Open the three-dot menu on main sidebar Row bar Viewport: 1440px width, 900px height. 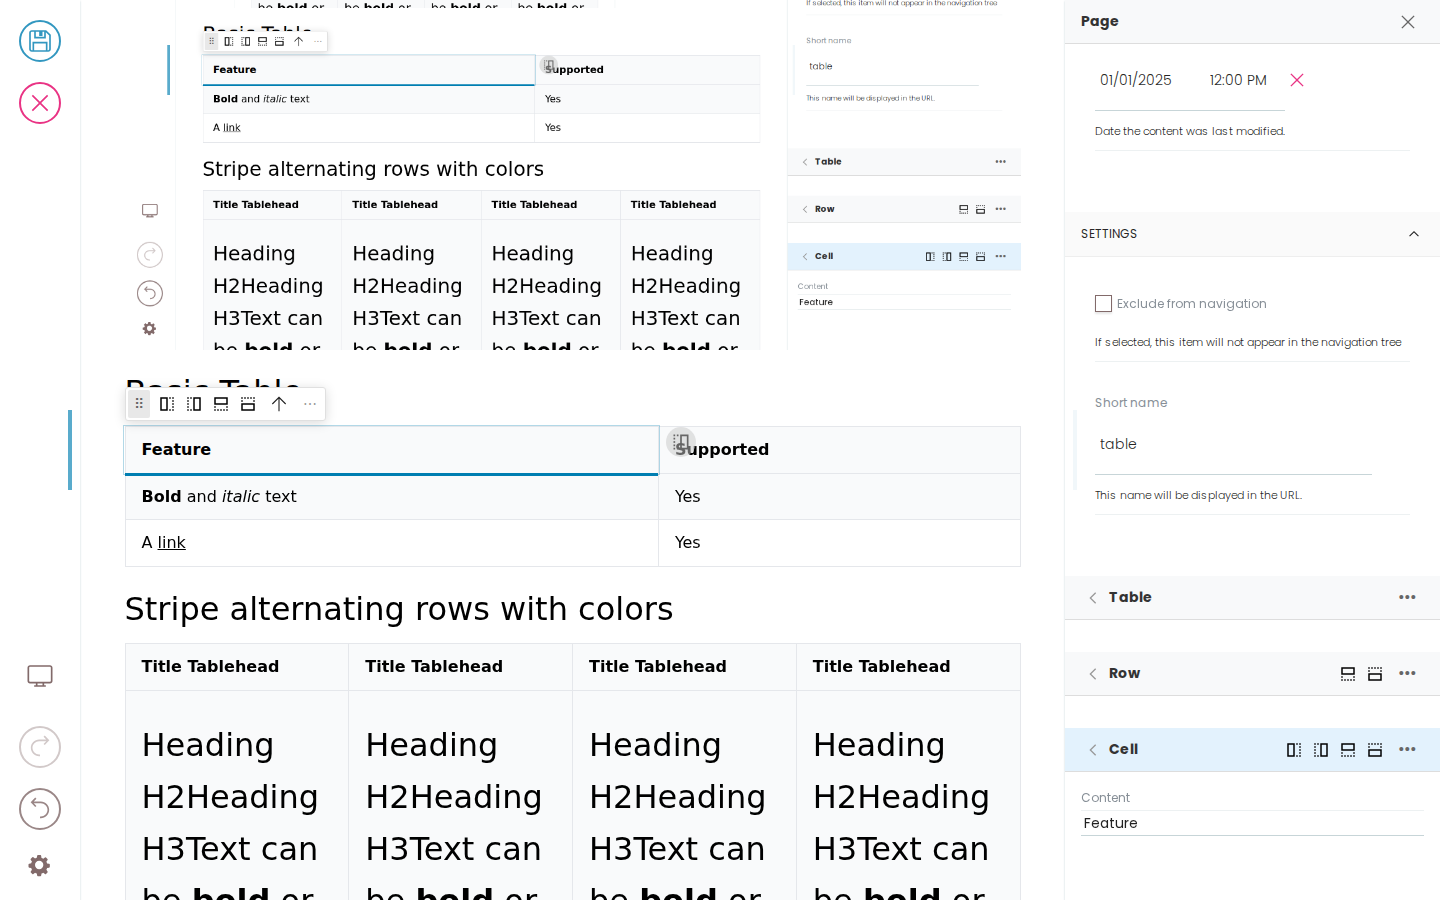click(1407, 673)
